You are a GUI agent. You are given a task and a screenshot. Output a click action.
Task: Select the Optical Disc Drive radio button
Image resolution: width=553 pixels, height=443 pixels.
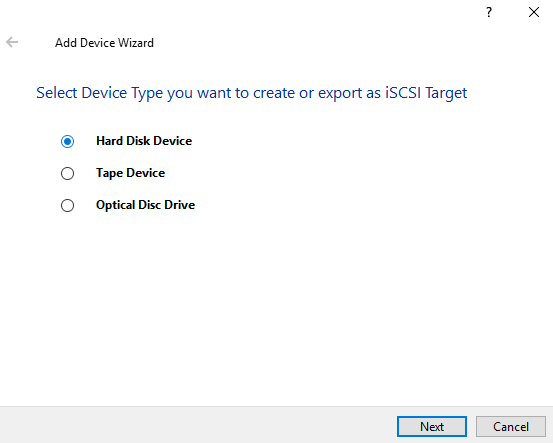pos(67,205)
